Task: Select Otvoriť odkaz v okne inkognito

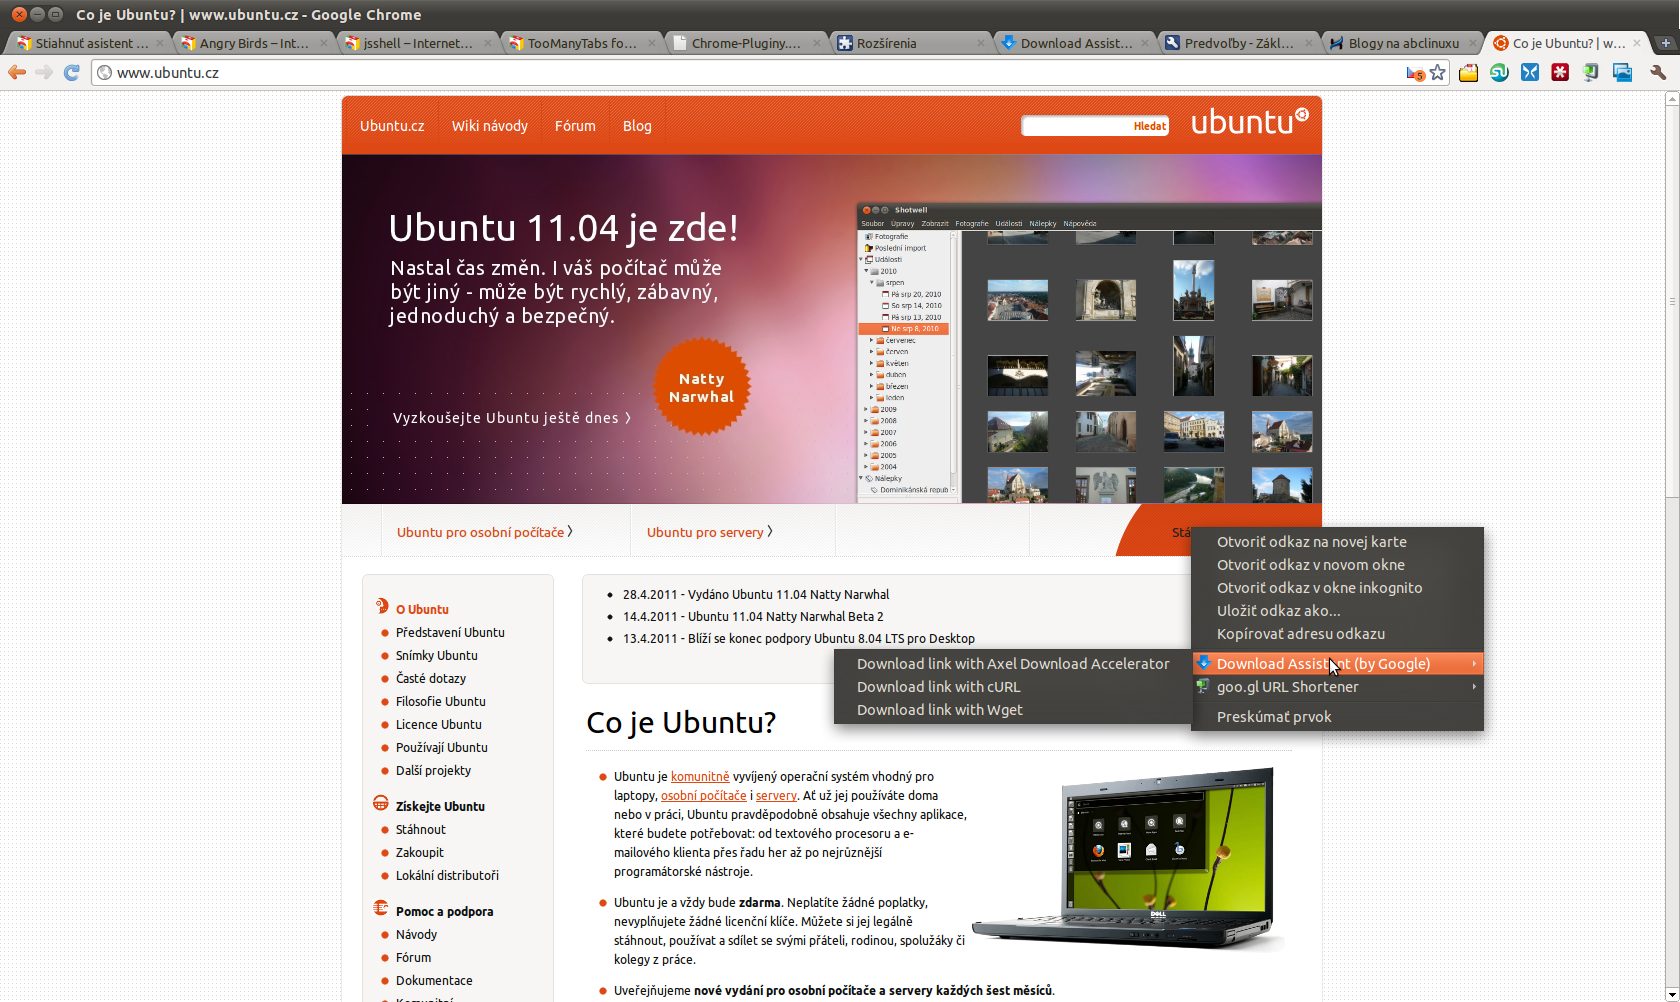Action: coord(1319,588)
